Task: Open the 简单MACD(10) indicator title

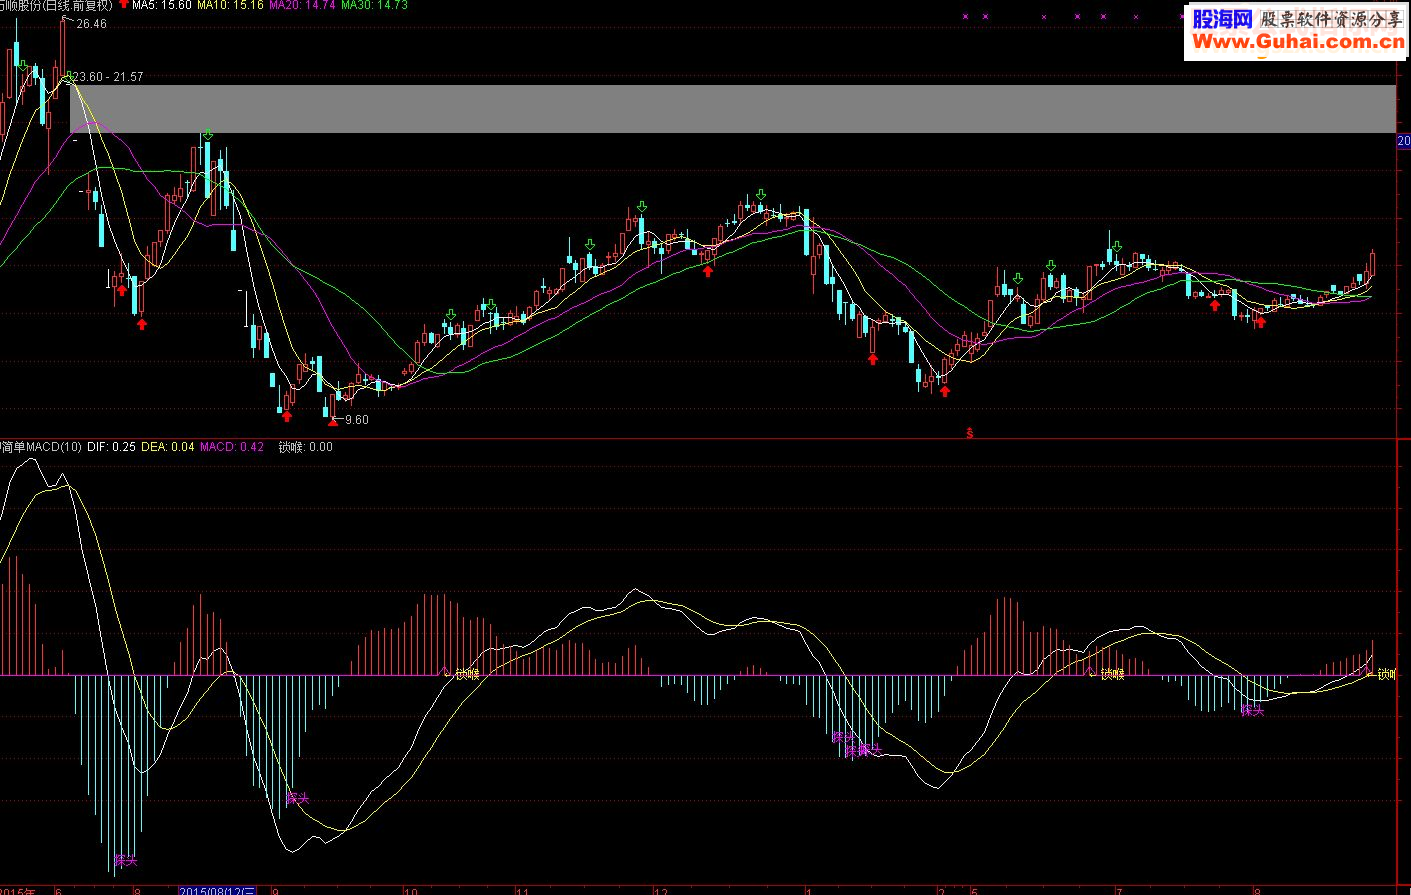Action: [x=42, y=447]
